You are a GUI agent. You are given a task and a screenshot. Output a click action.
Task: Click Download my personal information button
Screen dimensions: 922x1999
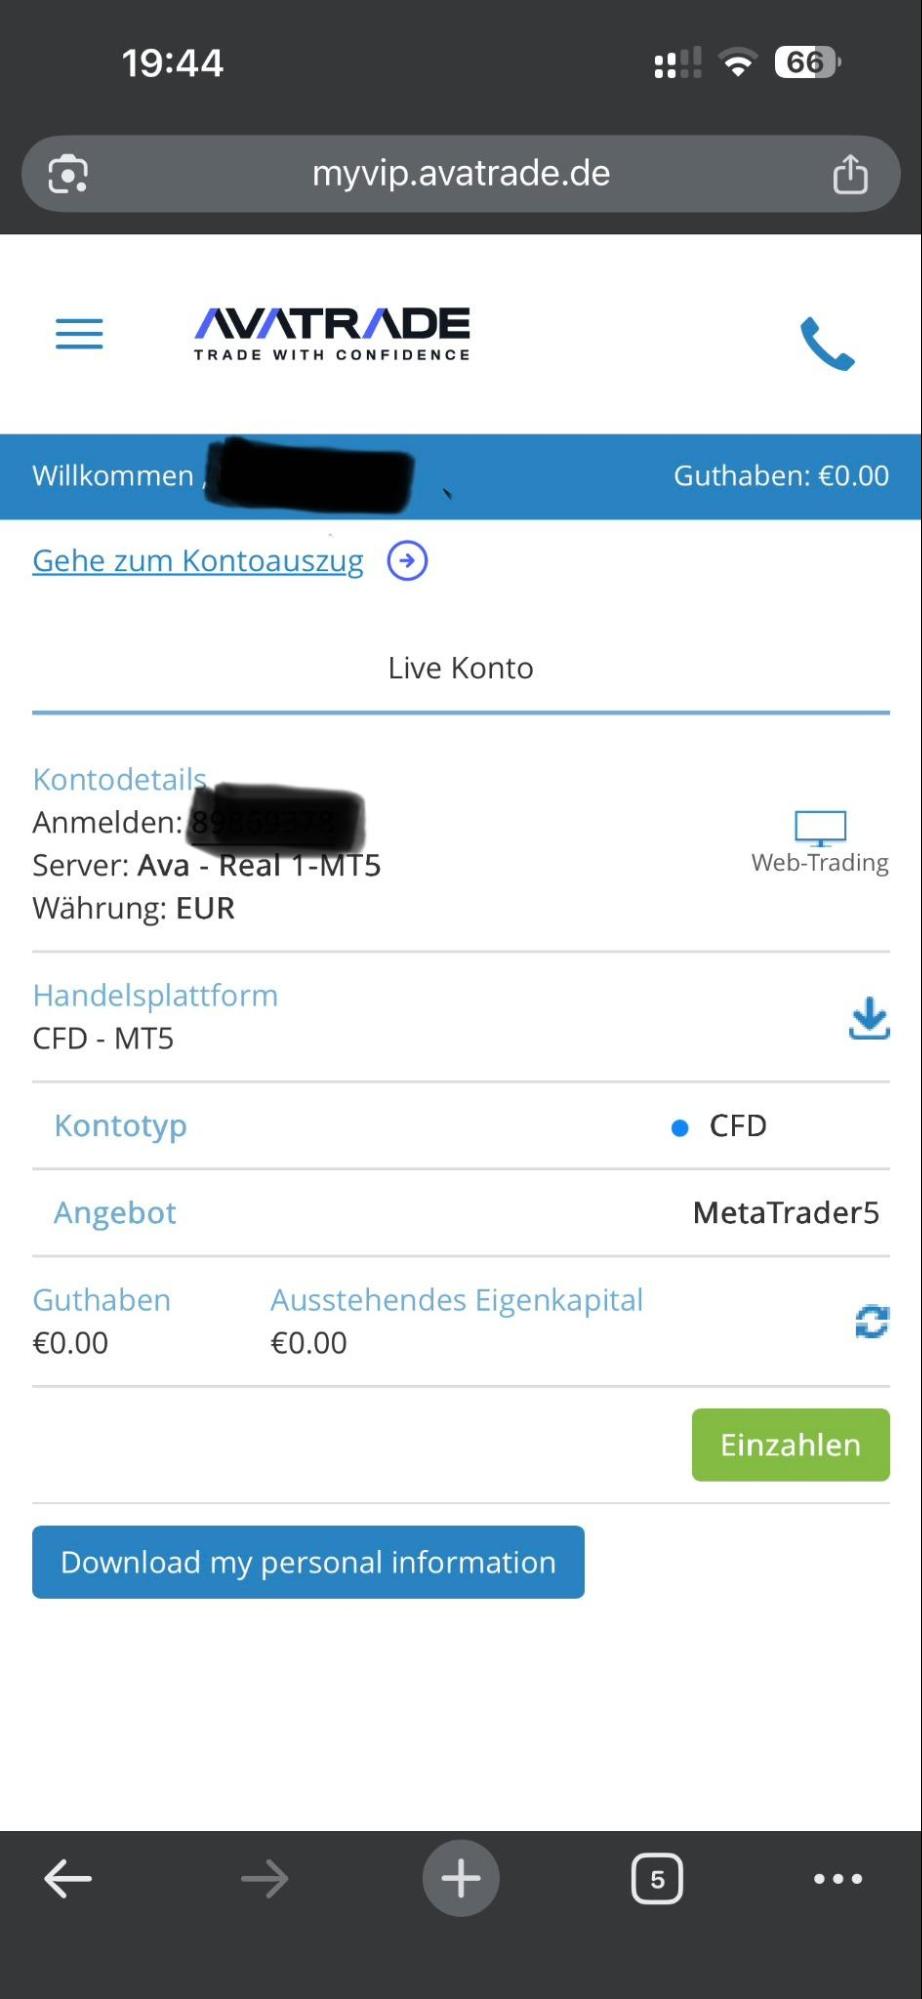(x=308, y=1562)
